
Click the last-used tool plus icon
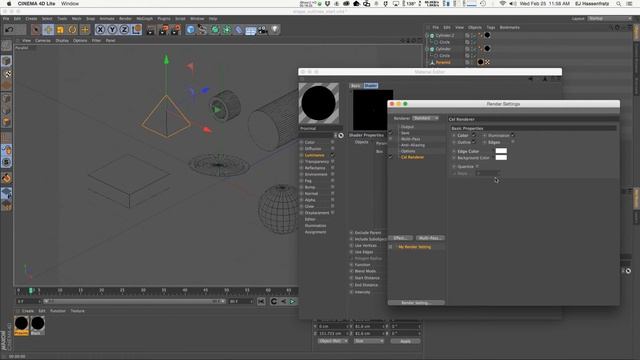[85, 29]
